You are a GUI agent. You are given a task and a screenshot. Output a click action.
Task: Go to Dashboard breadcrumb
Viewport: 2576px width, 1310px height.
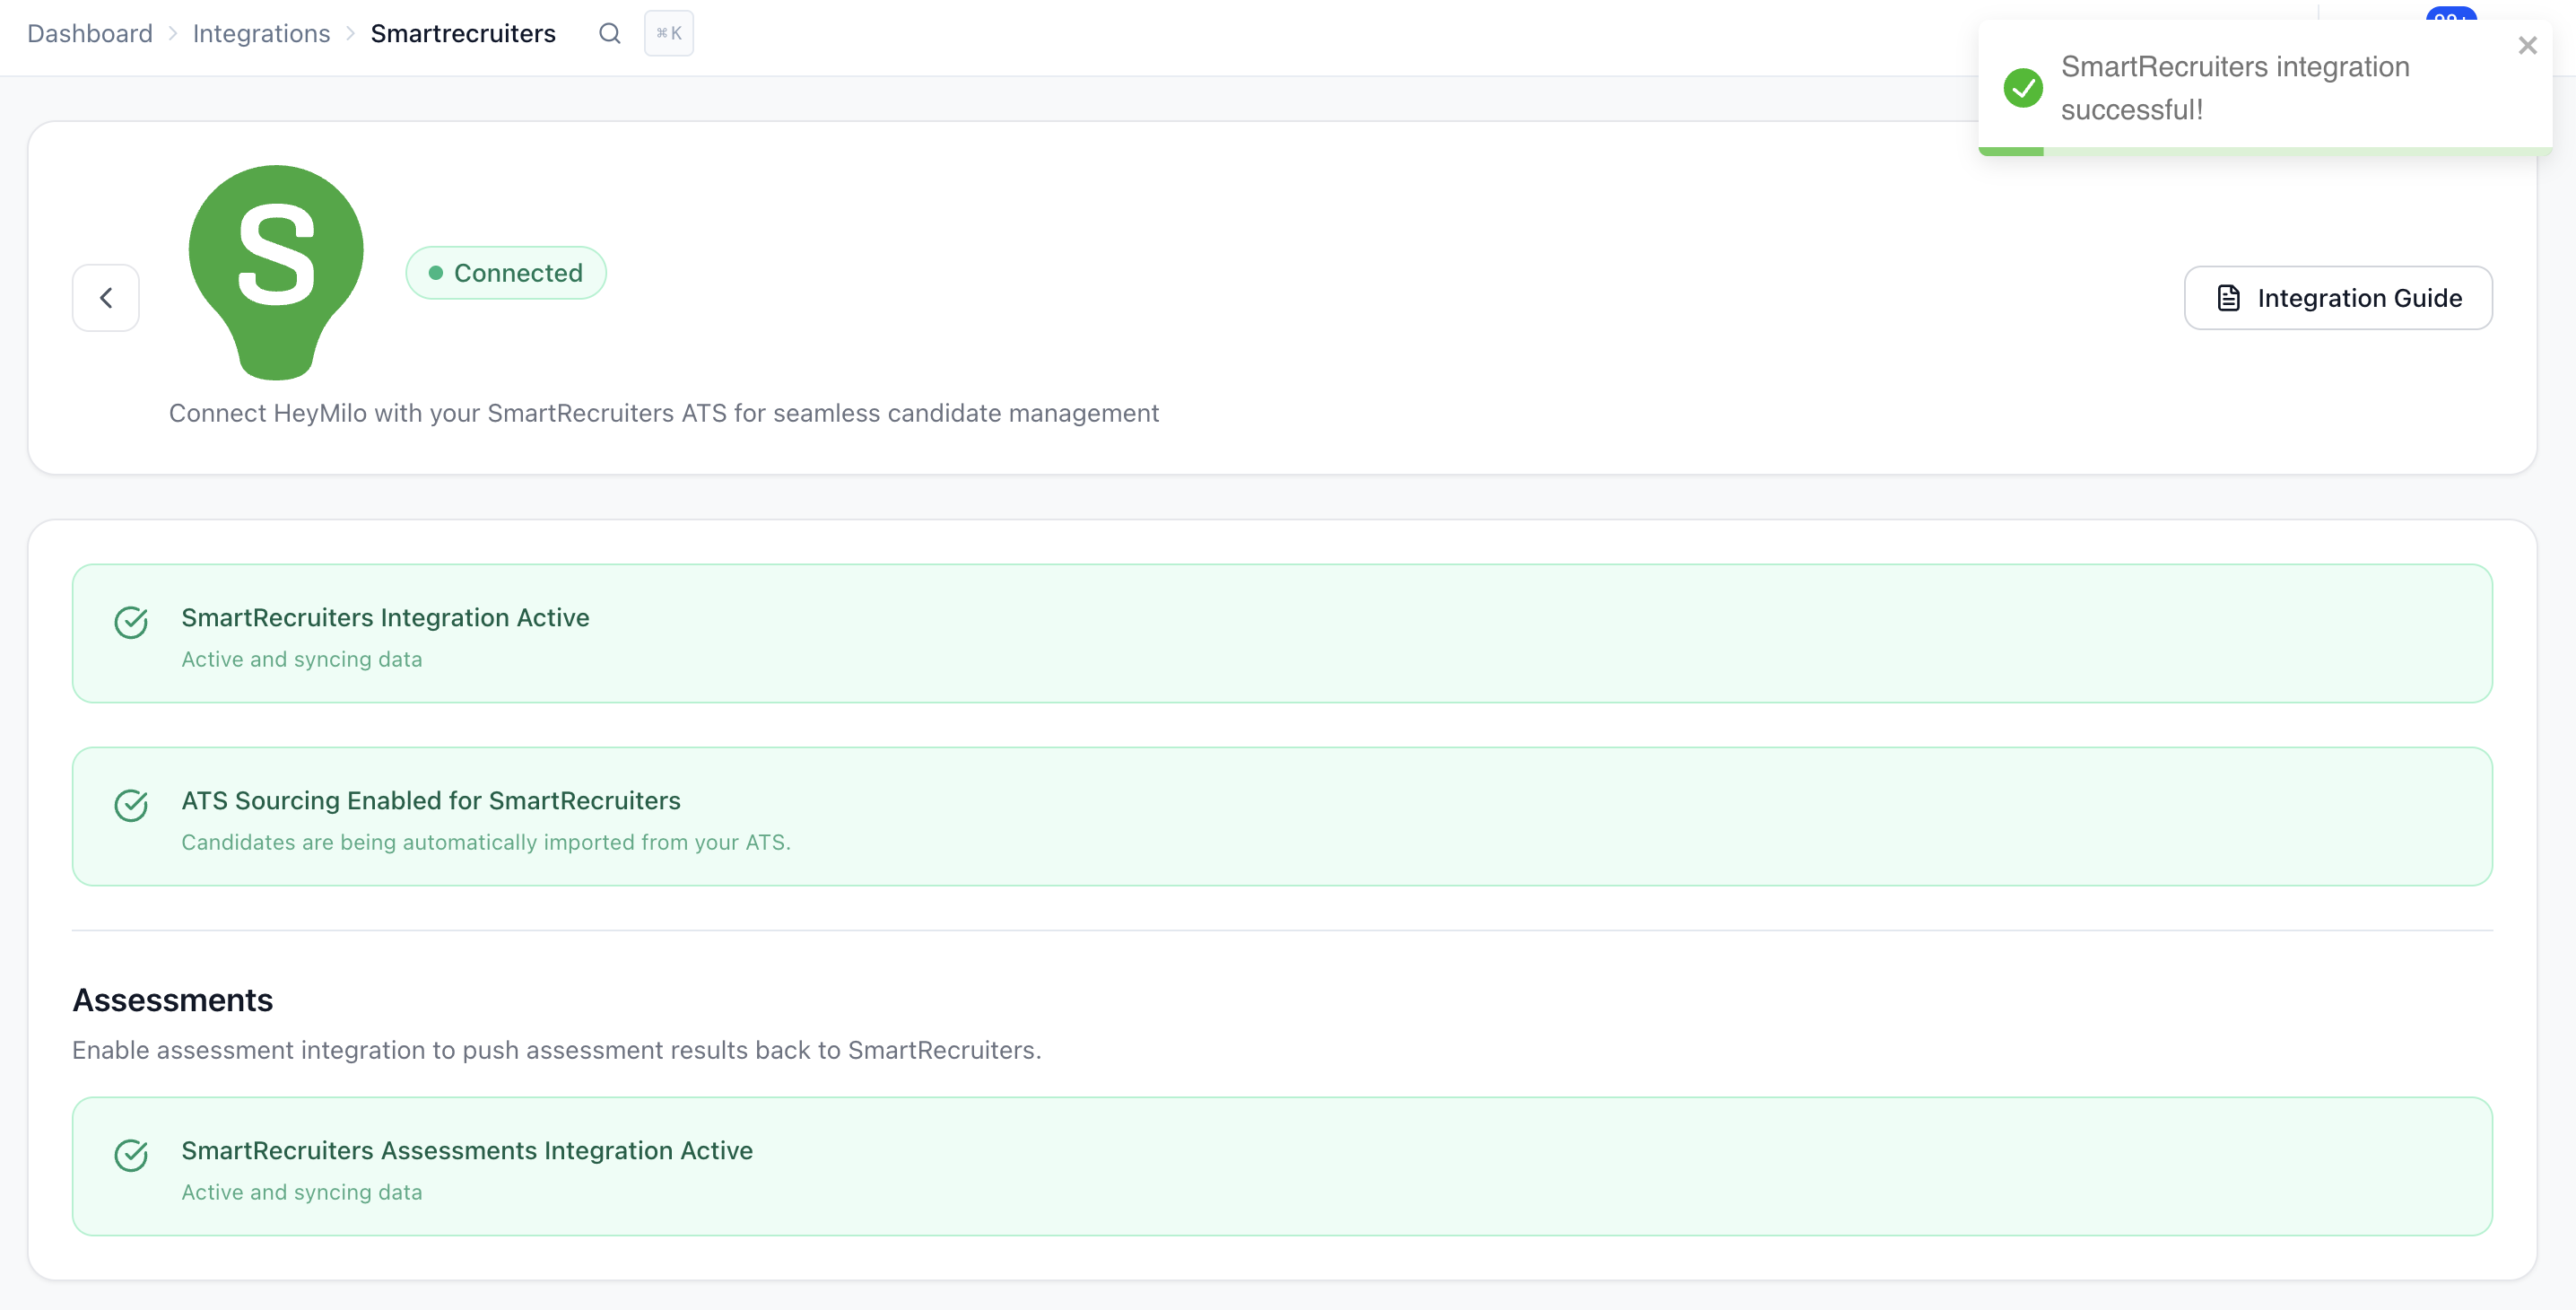pyautogui.click(x=90, y=33)
